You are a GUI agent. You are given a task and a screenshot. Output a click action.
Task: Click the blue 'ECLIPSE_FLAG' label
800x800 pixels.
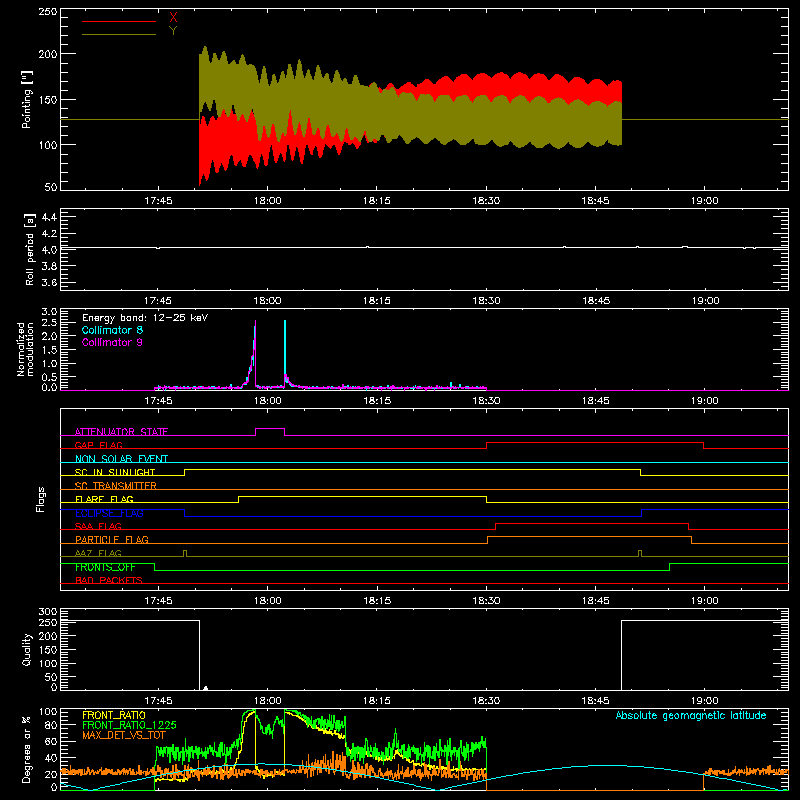pos(109,513)
